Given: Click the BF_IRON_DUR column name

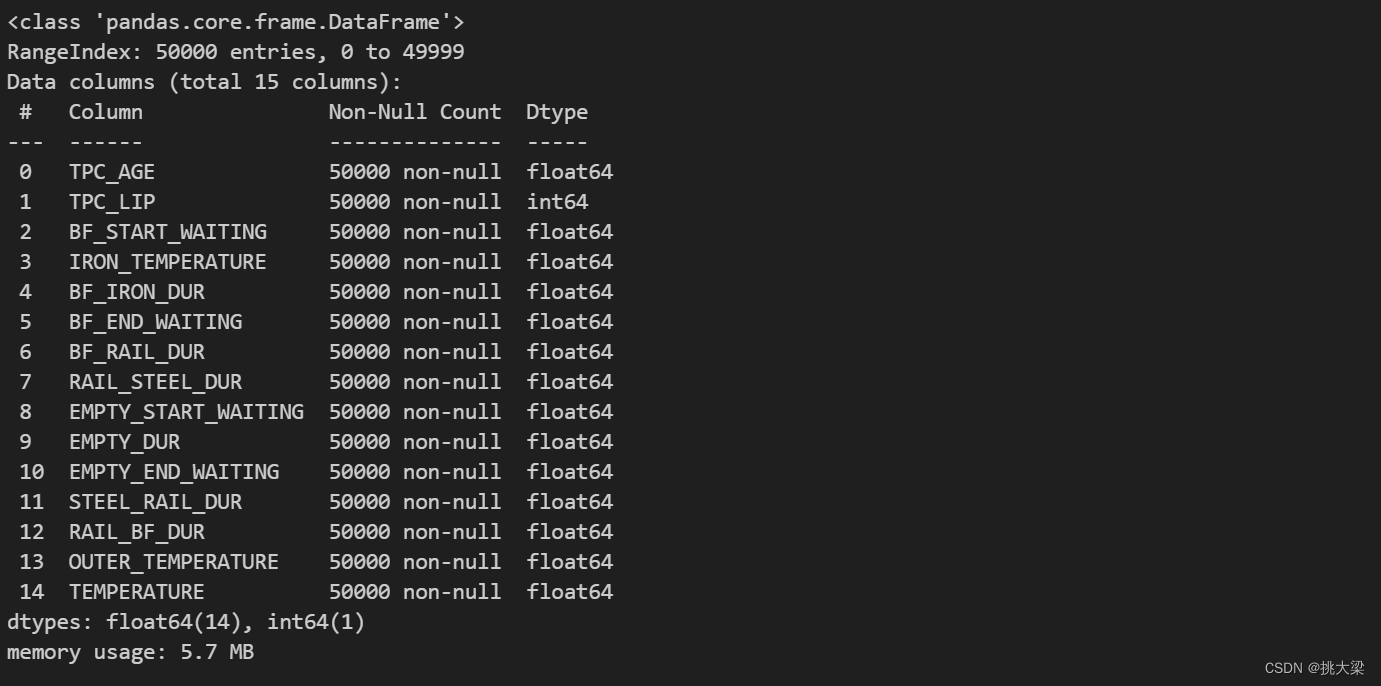Looking at the screenshot, I should point(137,292).
